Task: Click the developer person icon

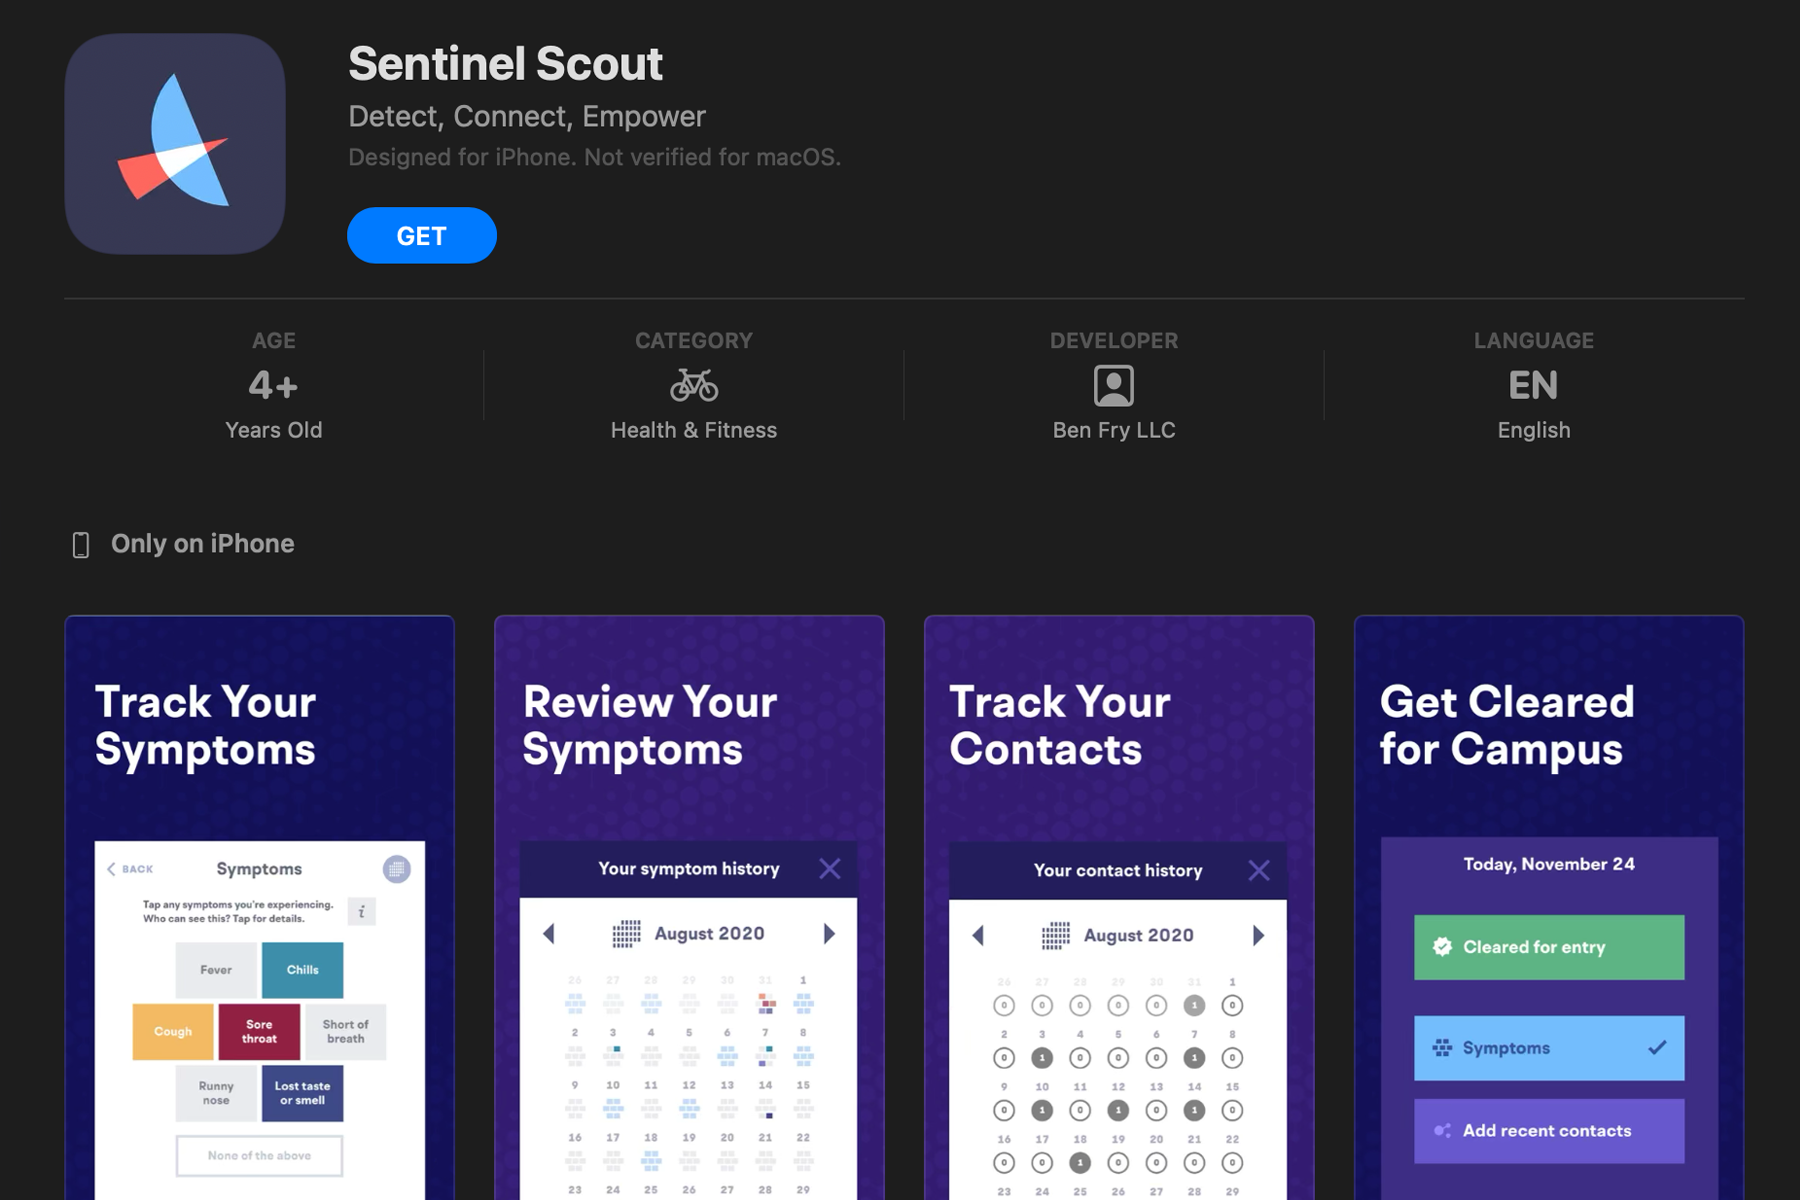Action: (x=1114, y=385)
